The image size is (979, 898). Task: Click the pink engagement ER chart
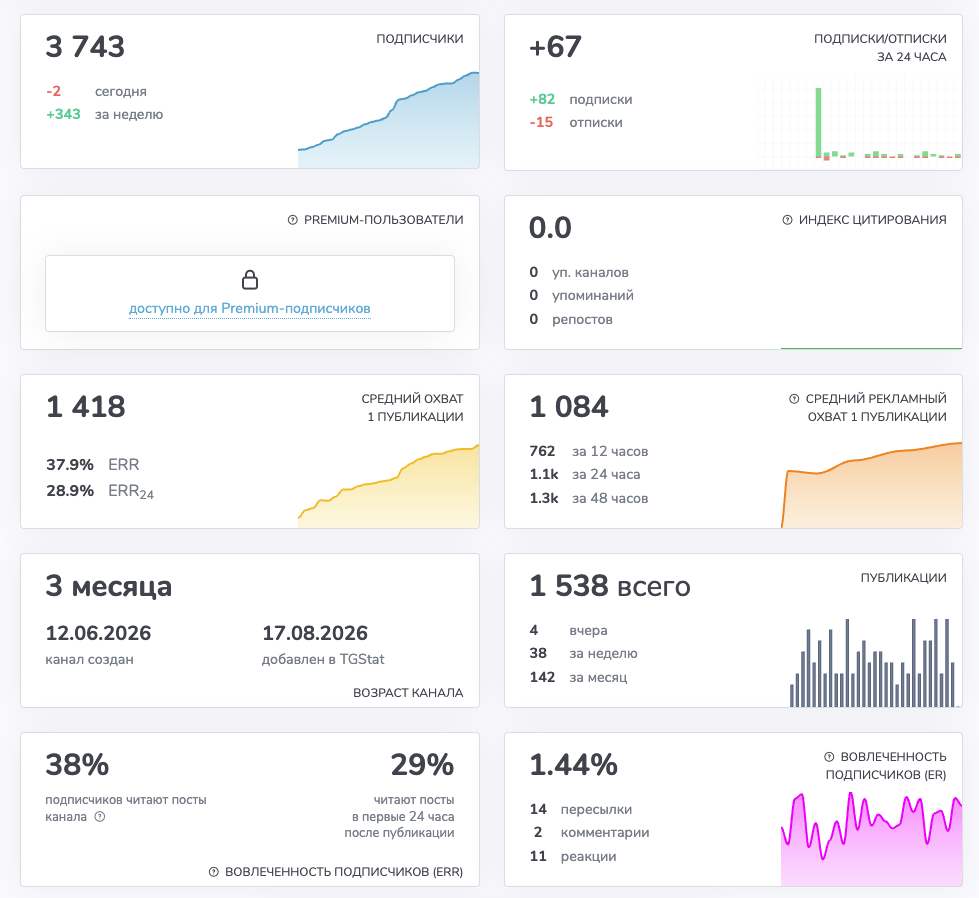pos(872,839)
